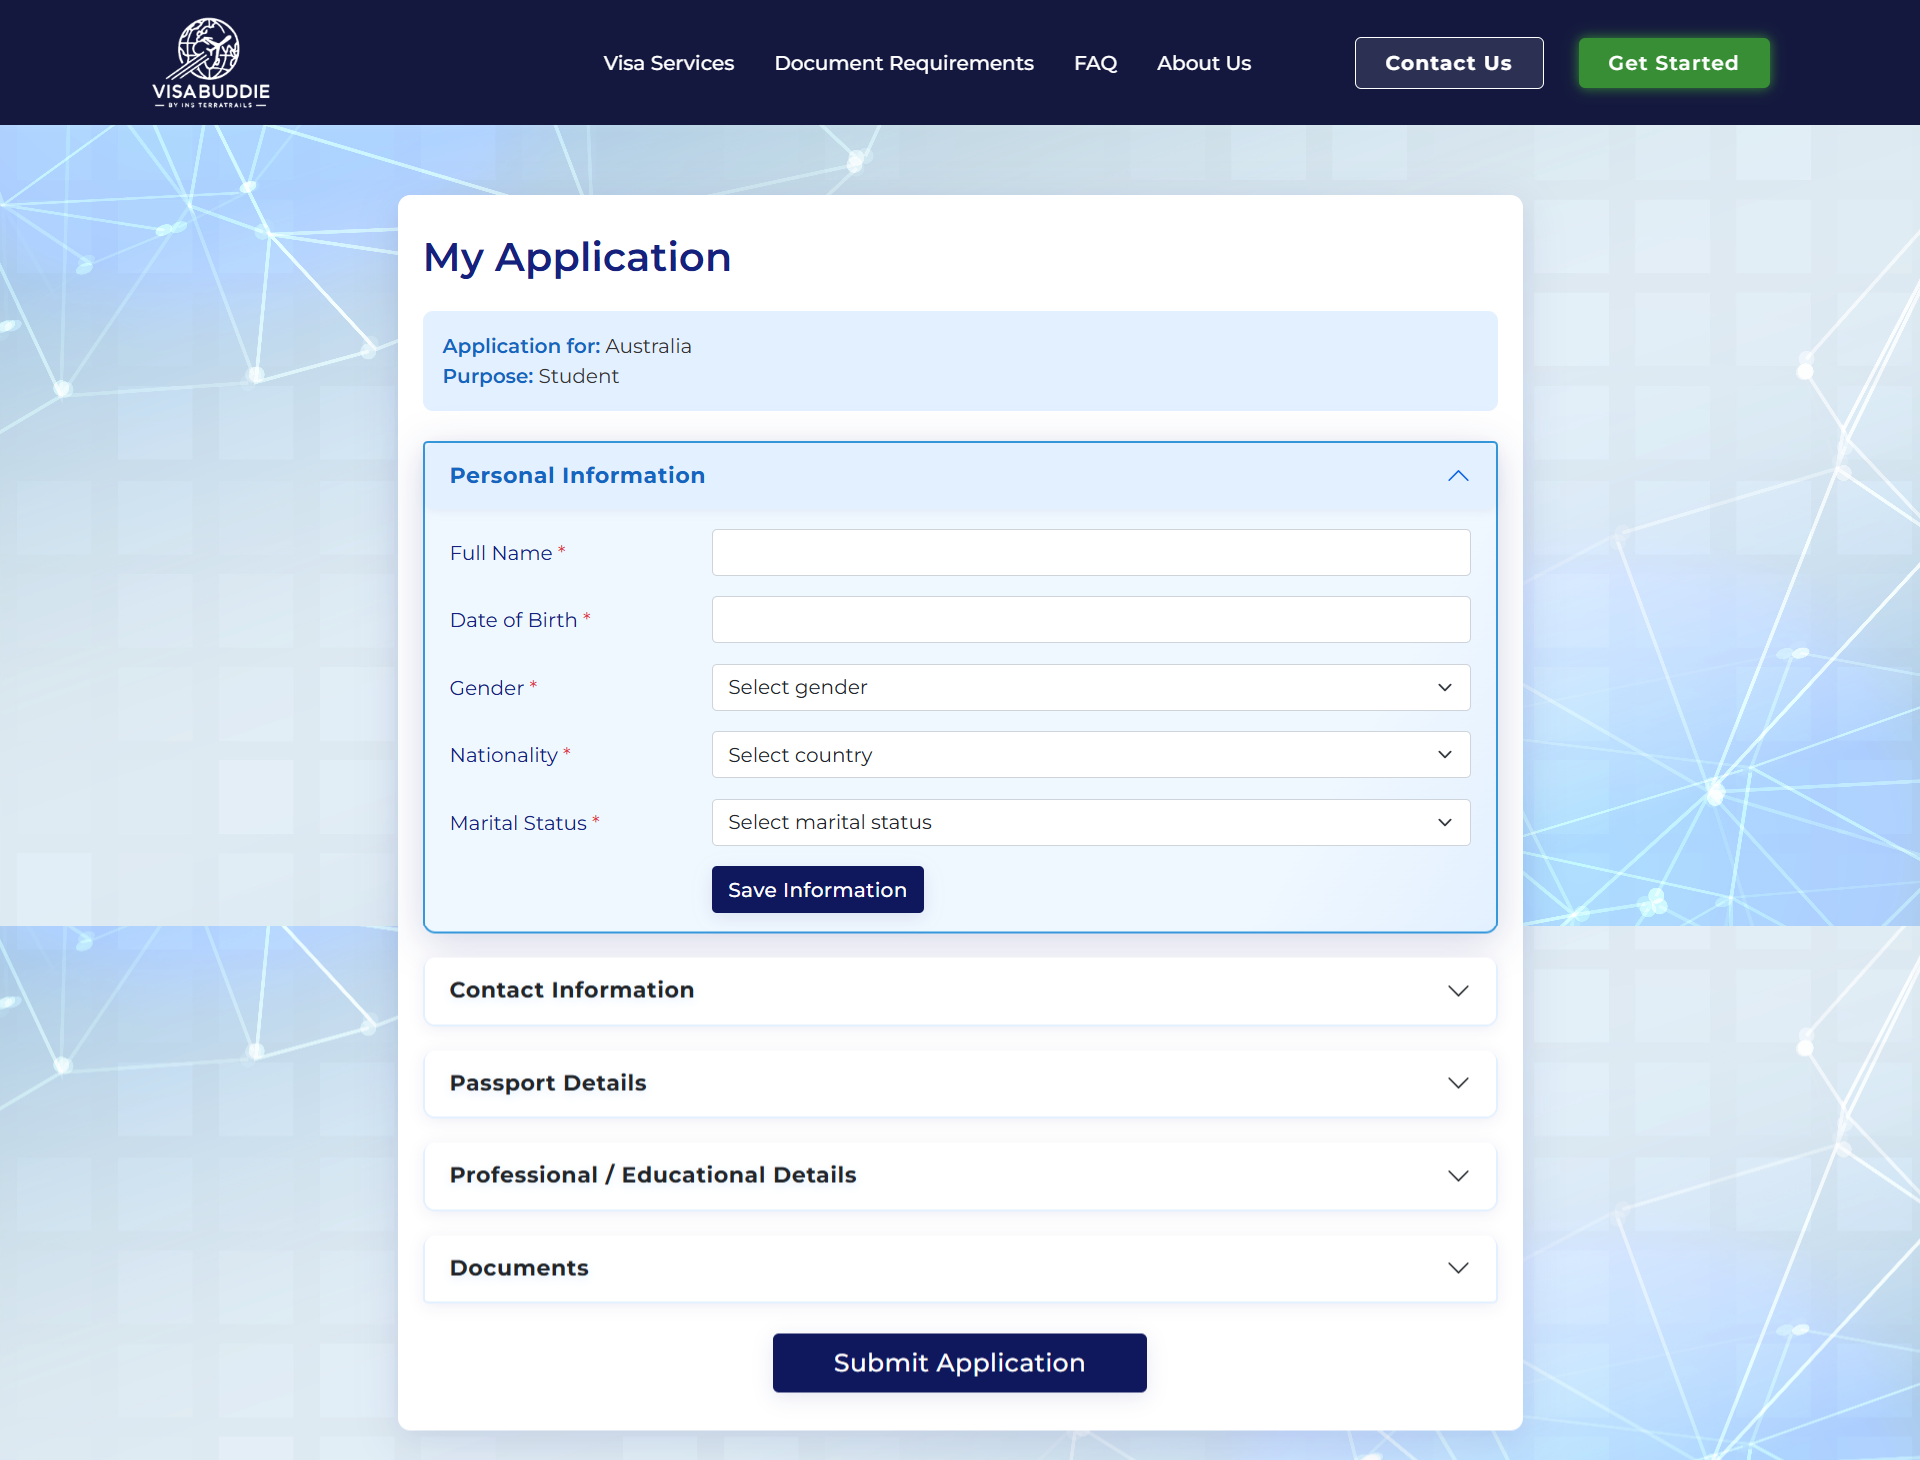
Task: Open the FAQ navigation link
Action: tap(1095, 63)
